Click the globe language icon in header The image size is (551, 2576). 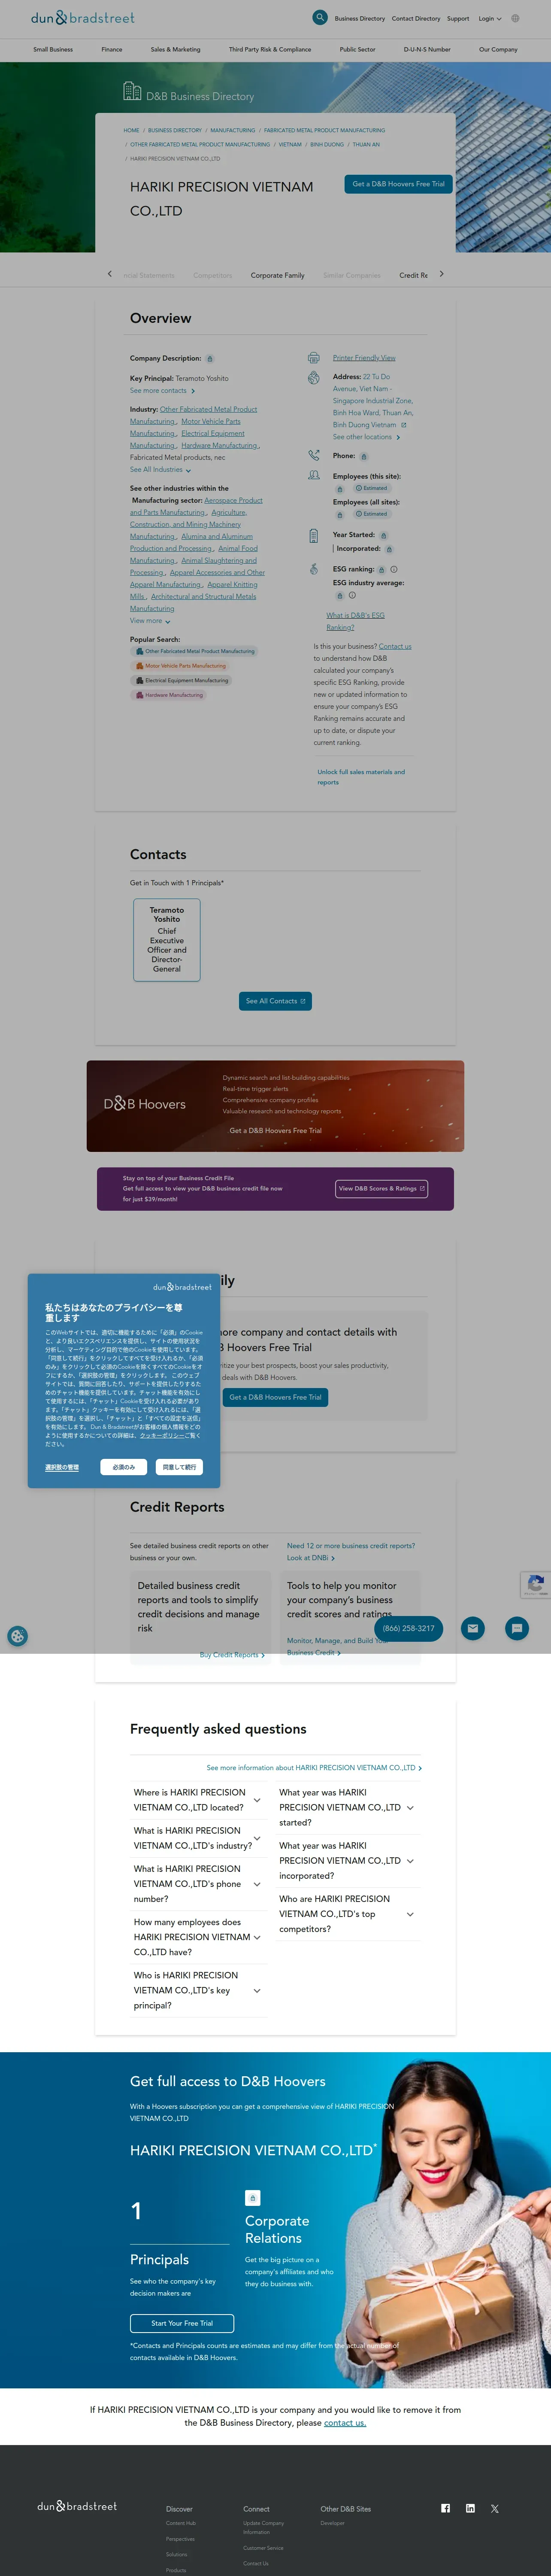pos(515,18)
